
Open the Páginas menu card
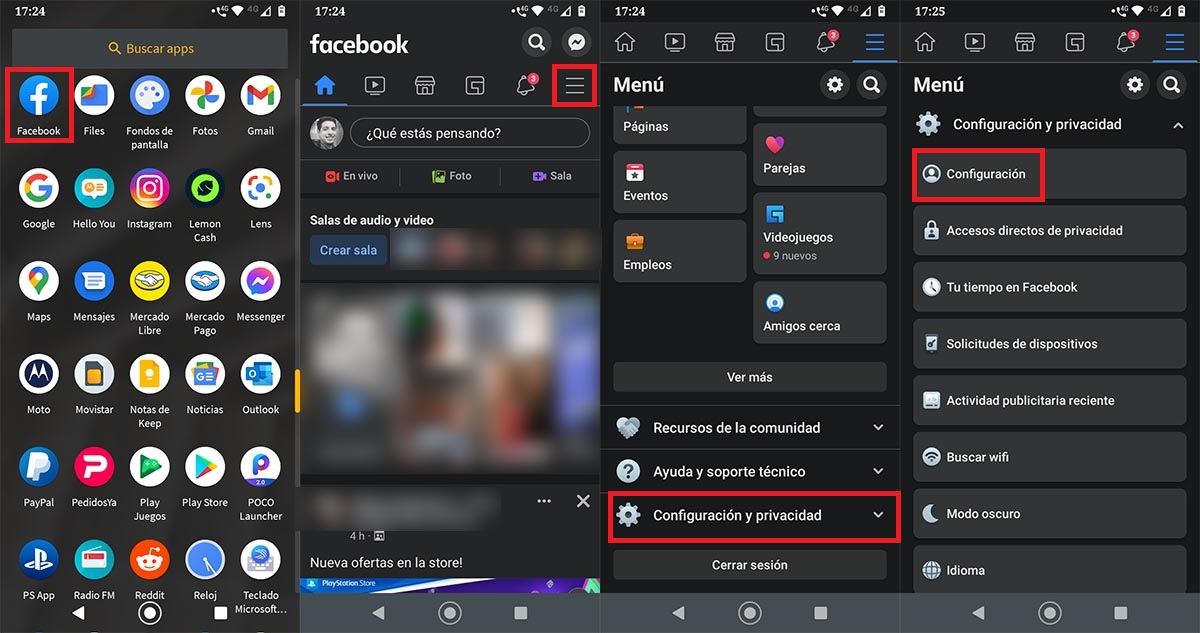(x=680, y=124)
